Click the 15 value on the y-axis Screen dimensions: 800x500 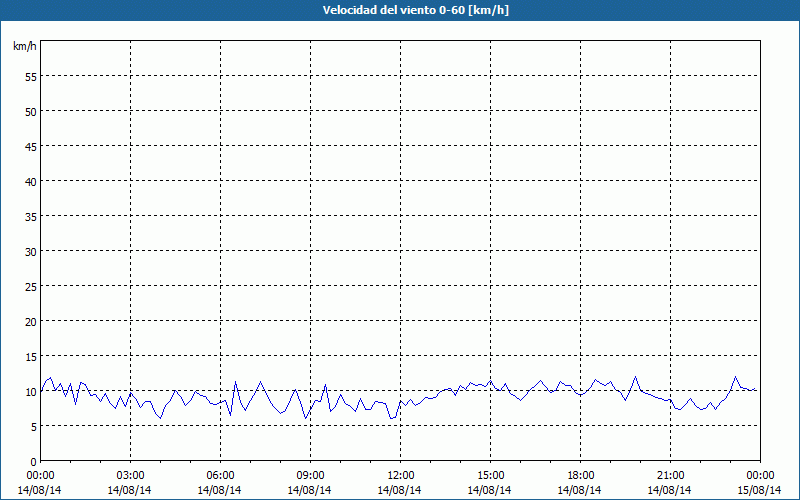pos(31,357)
